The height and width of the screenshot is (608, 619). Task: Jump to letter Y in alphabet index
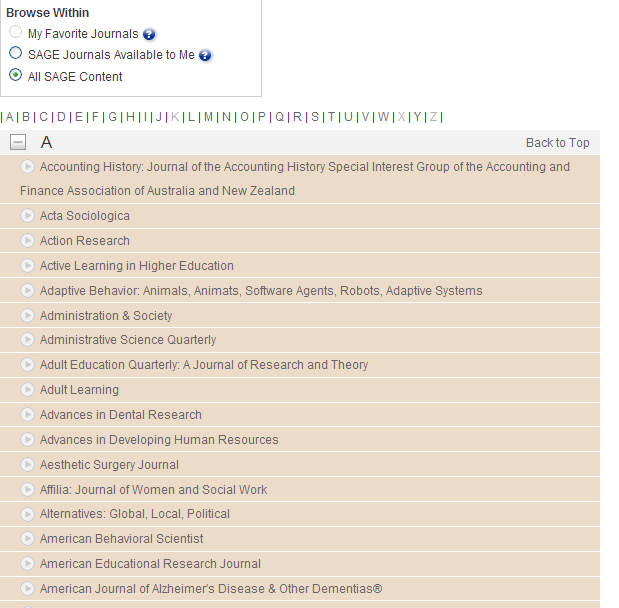click(417, 117)
